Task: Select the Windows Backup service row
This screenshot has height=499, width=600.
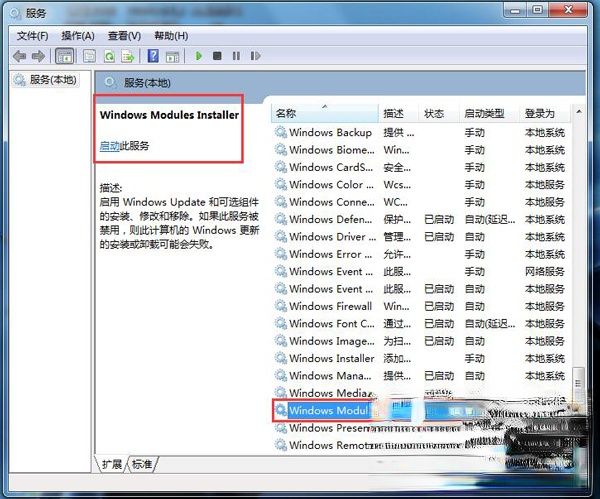Action: 421,132
